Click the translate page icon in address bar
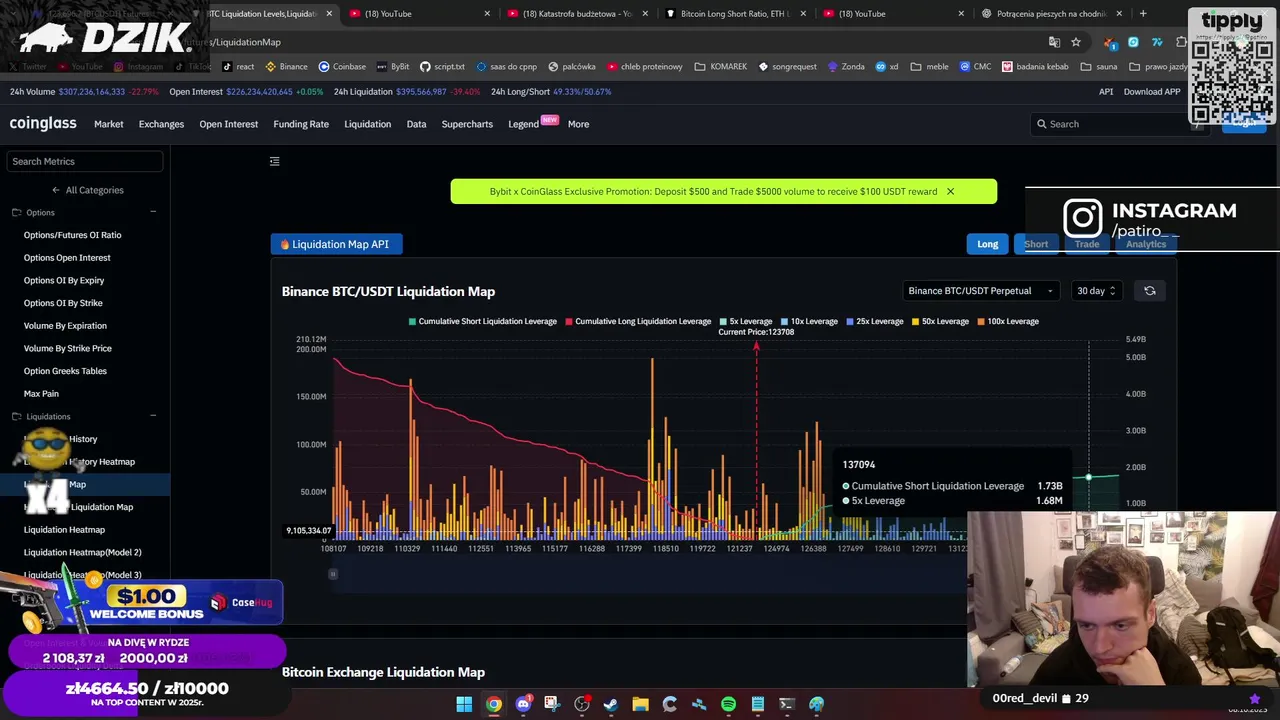The width and height of the screenshot is (1280, 720). pos(1054,42)
